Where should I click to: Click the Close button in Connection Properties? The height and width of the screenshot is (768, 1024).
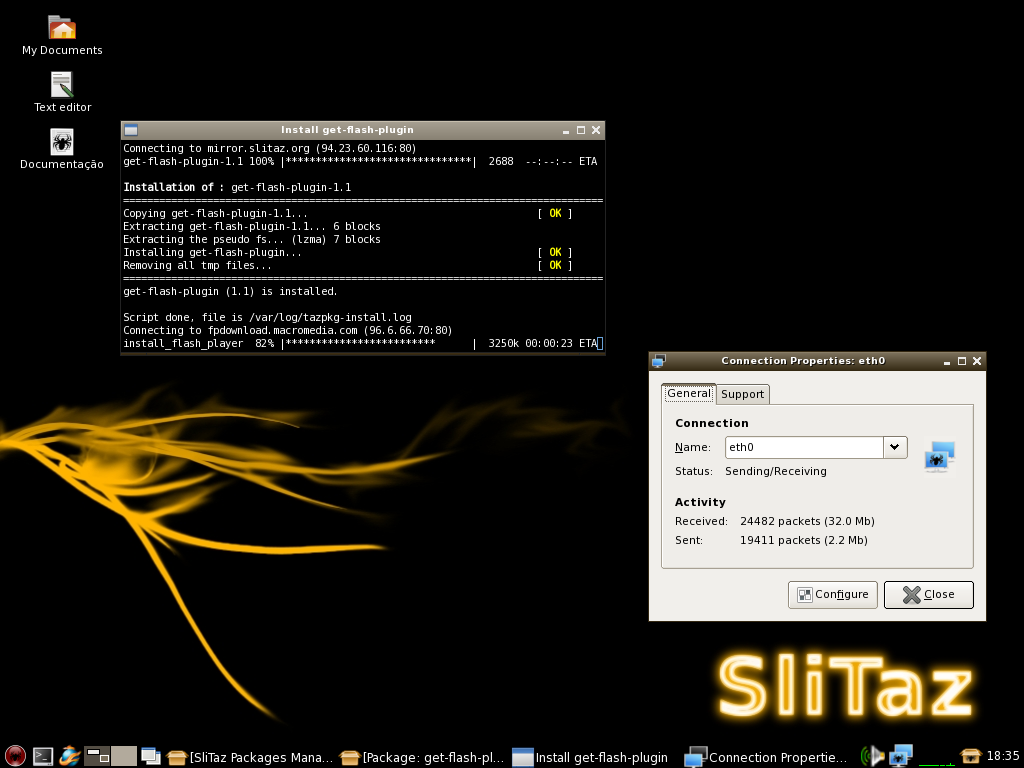(929, 594)
